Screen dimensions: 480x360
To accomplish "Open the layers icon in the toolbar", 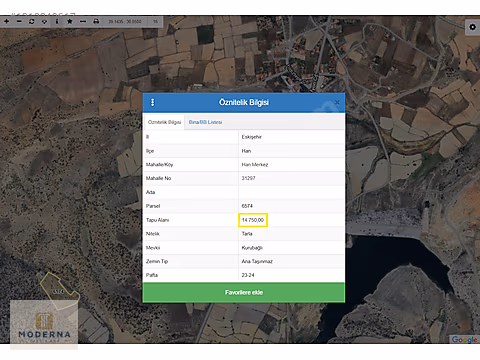I will click(44, 21).
